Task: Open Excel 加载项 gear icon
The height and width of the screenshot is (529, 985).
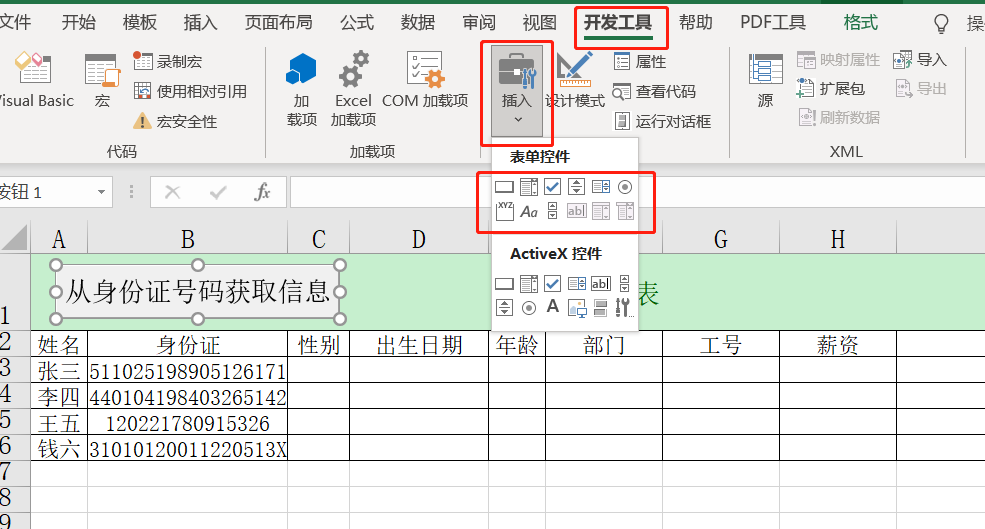Action: pyautogui.click(x=354, y=89)
